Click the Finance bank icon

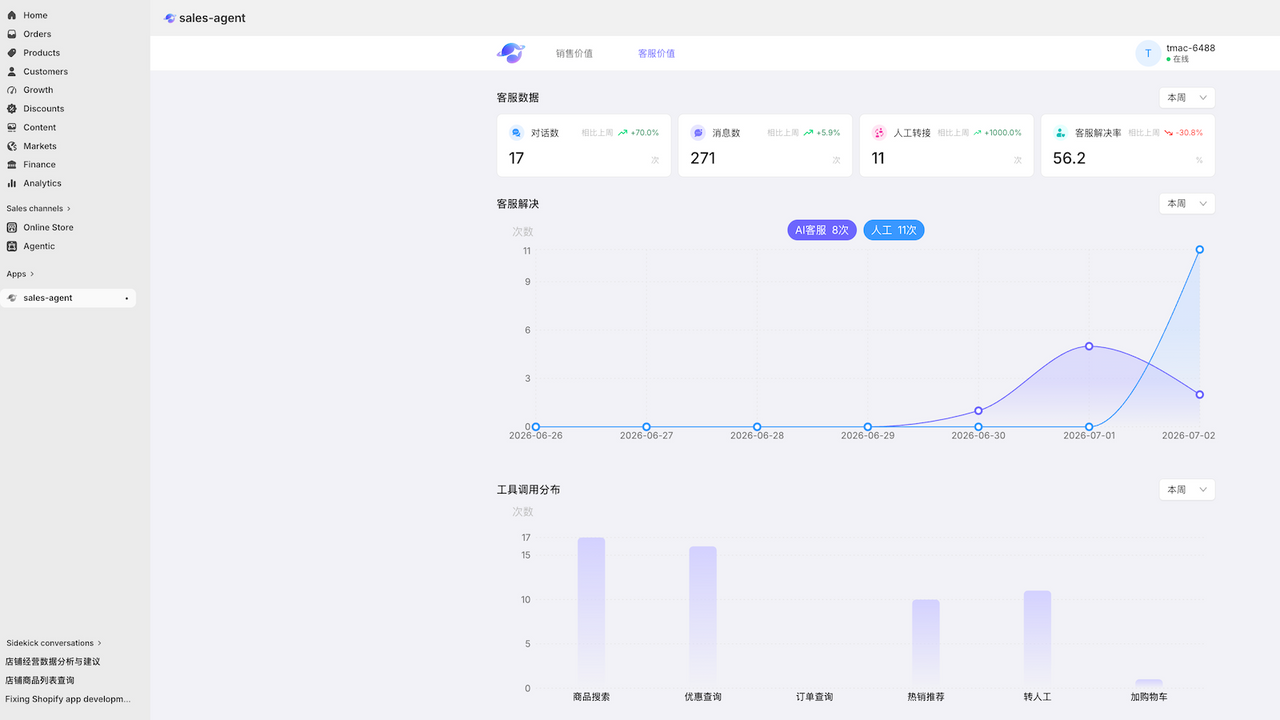coord(12,164)
